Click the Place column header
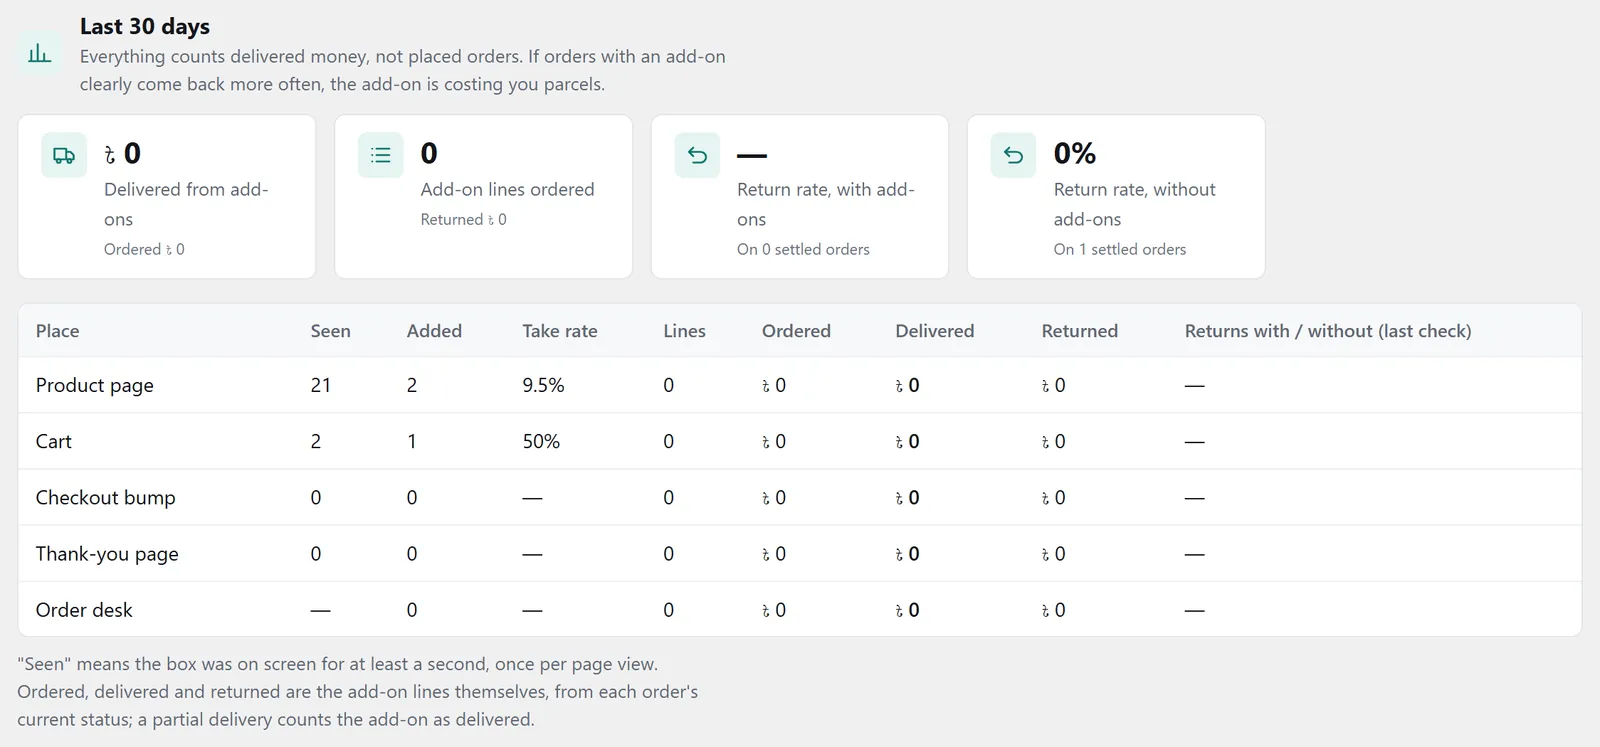Screen dimensions: 1600x747 (x=57, y=331)
